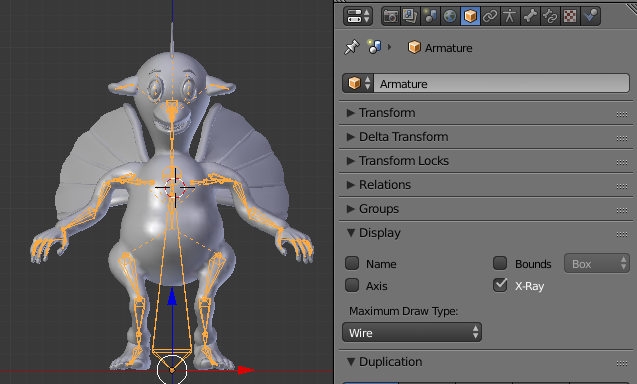Click the white manipulator circle at origin
Screen dimensions: 637x384
pos(172,369)
